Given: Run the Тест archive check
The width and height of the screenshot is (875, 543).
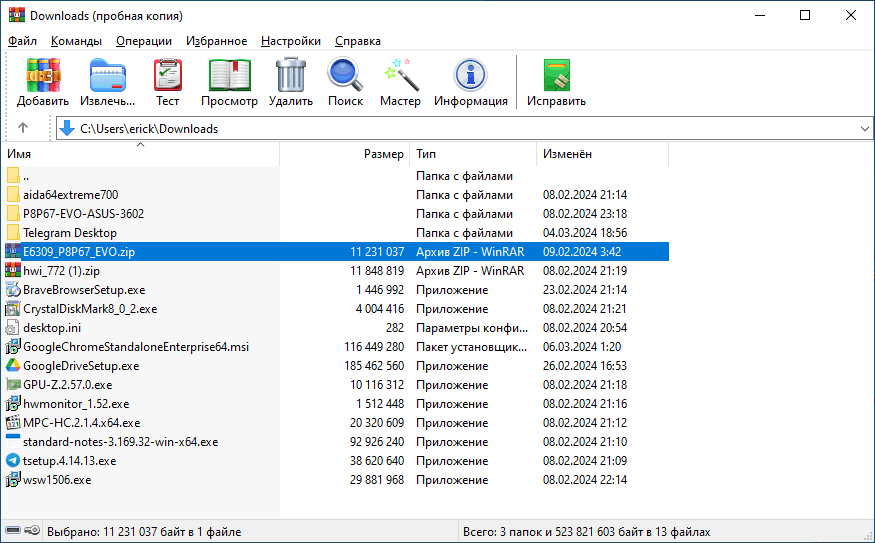Looking at the screenshot, I should [x=167, y=75].
